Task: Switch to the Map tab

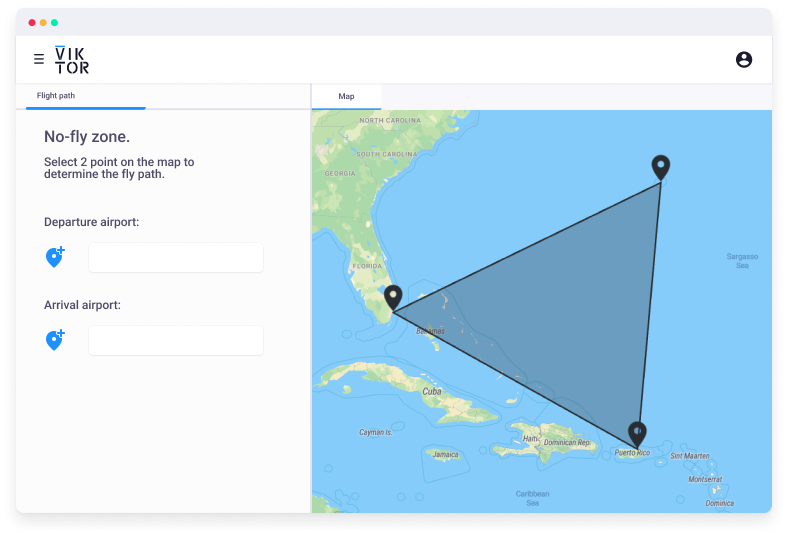Action: [x=346, y=97]
